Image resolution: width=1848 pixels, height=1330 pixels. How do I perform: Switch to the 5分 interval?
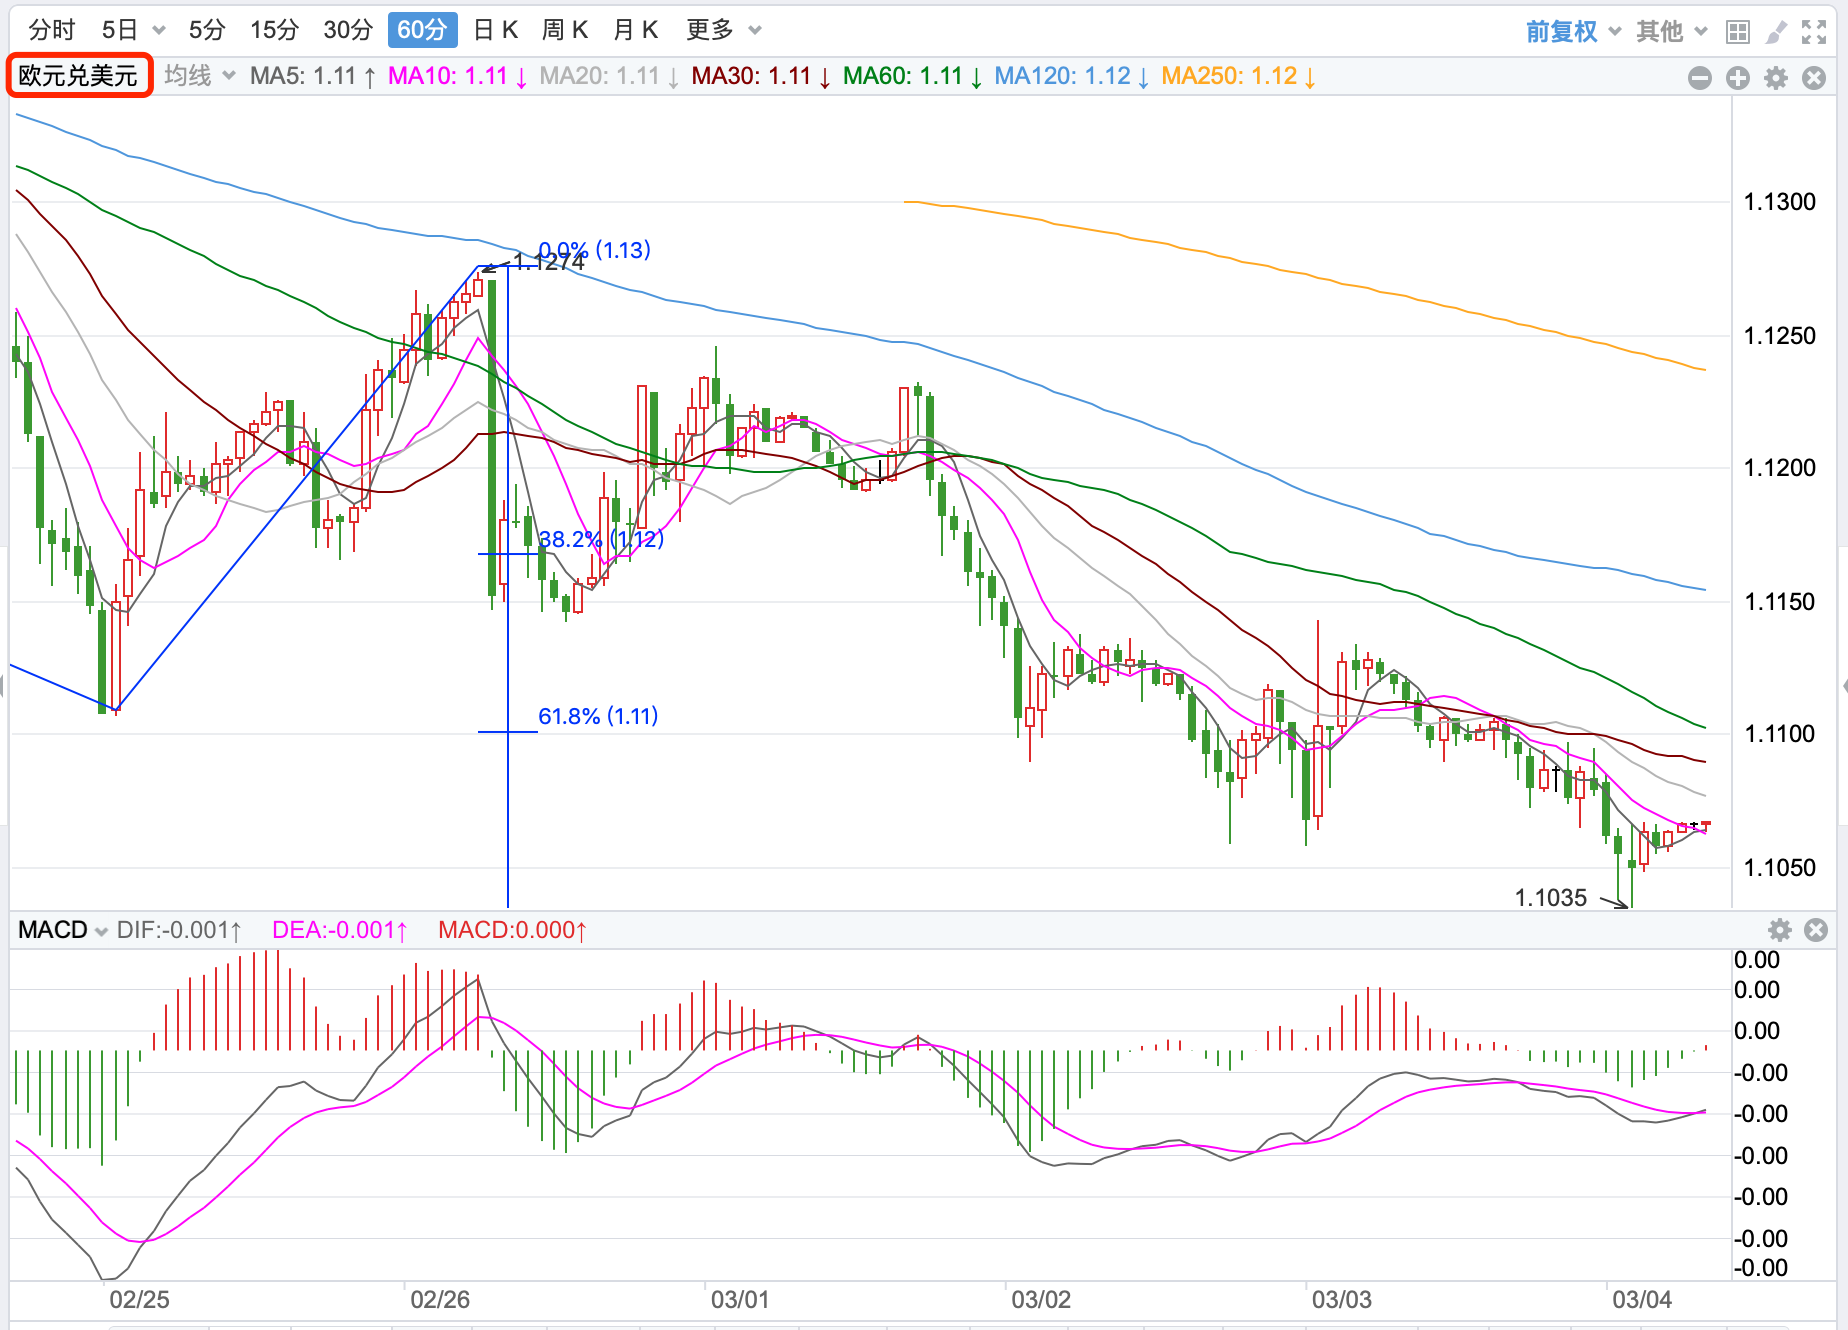[x=207, y=30]
